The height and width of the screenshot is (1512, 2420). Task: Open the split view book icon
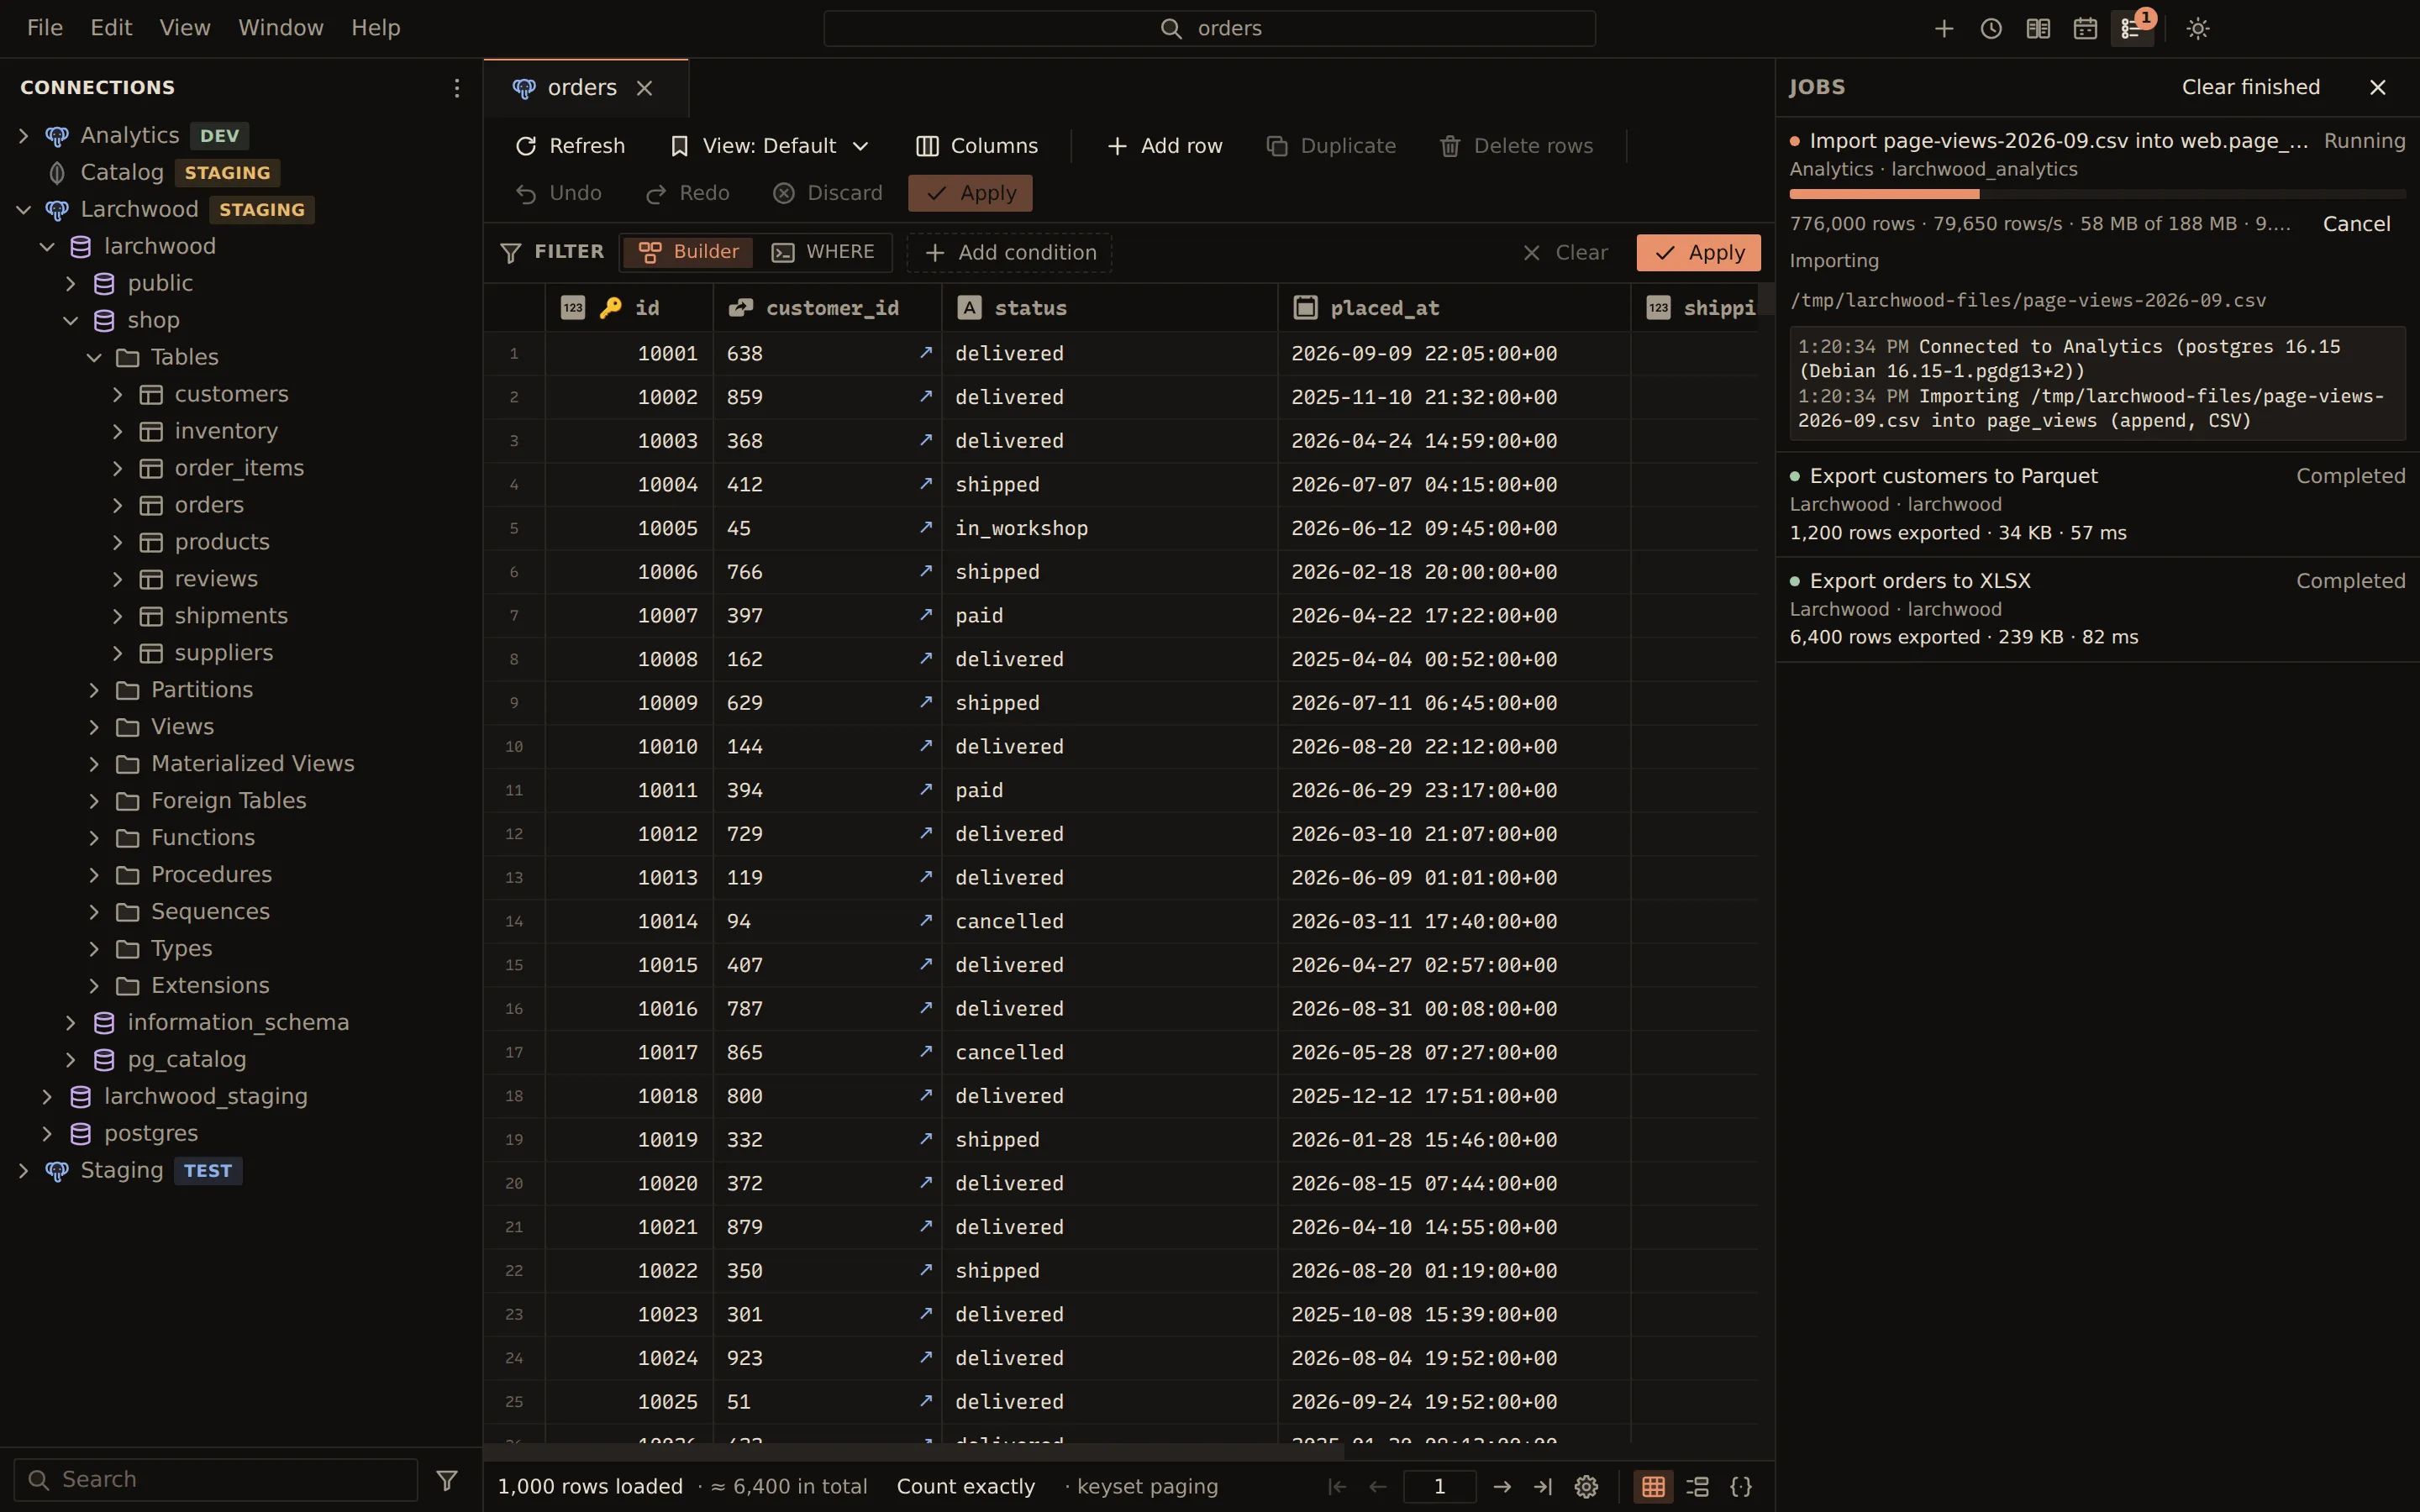(x=2038, y=28)
